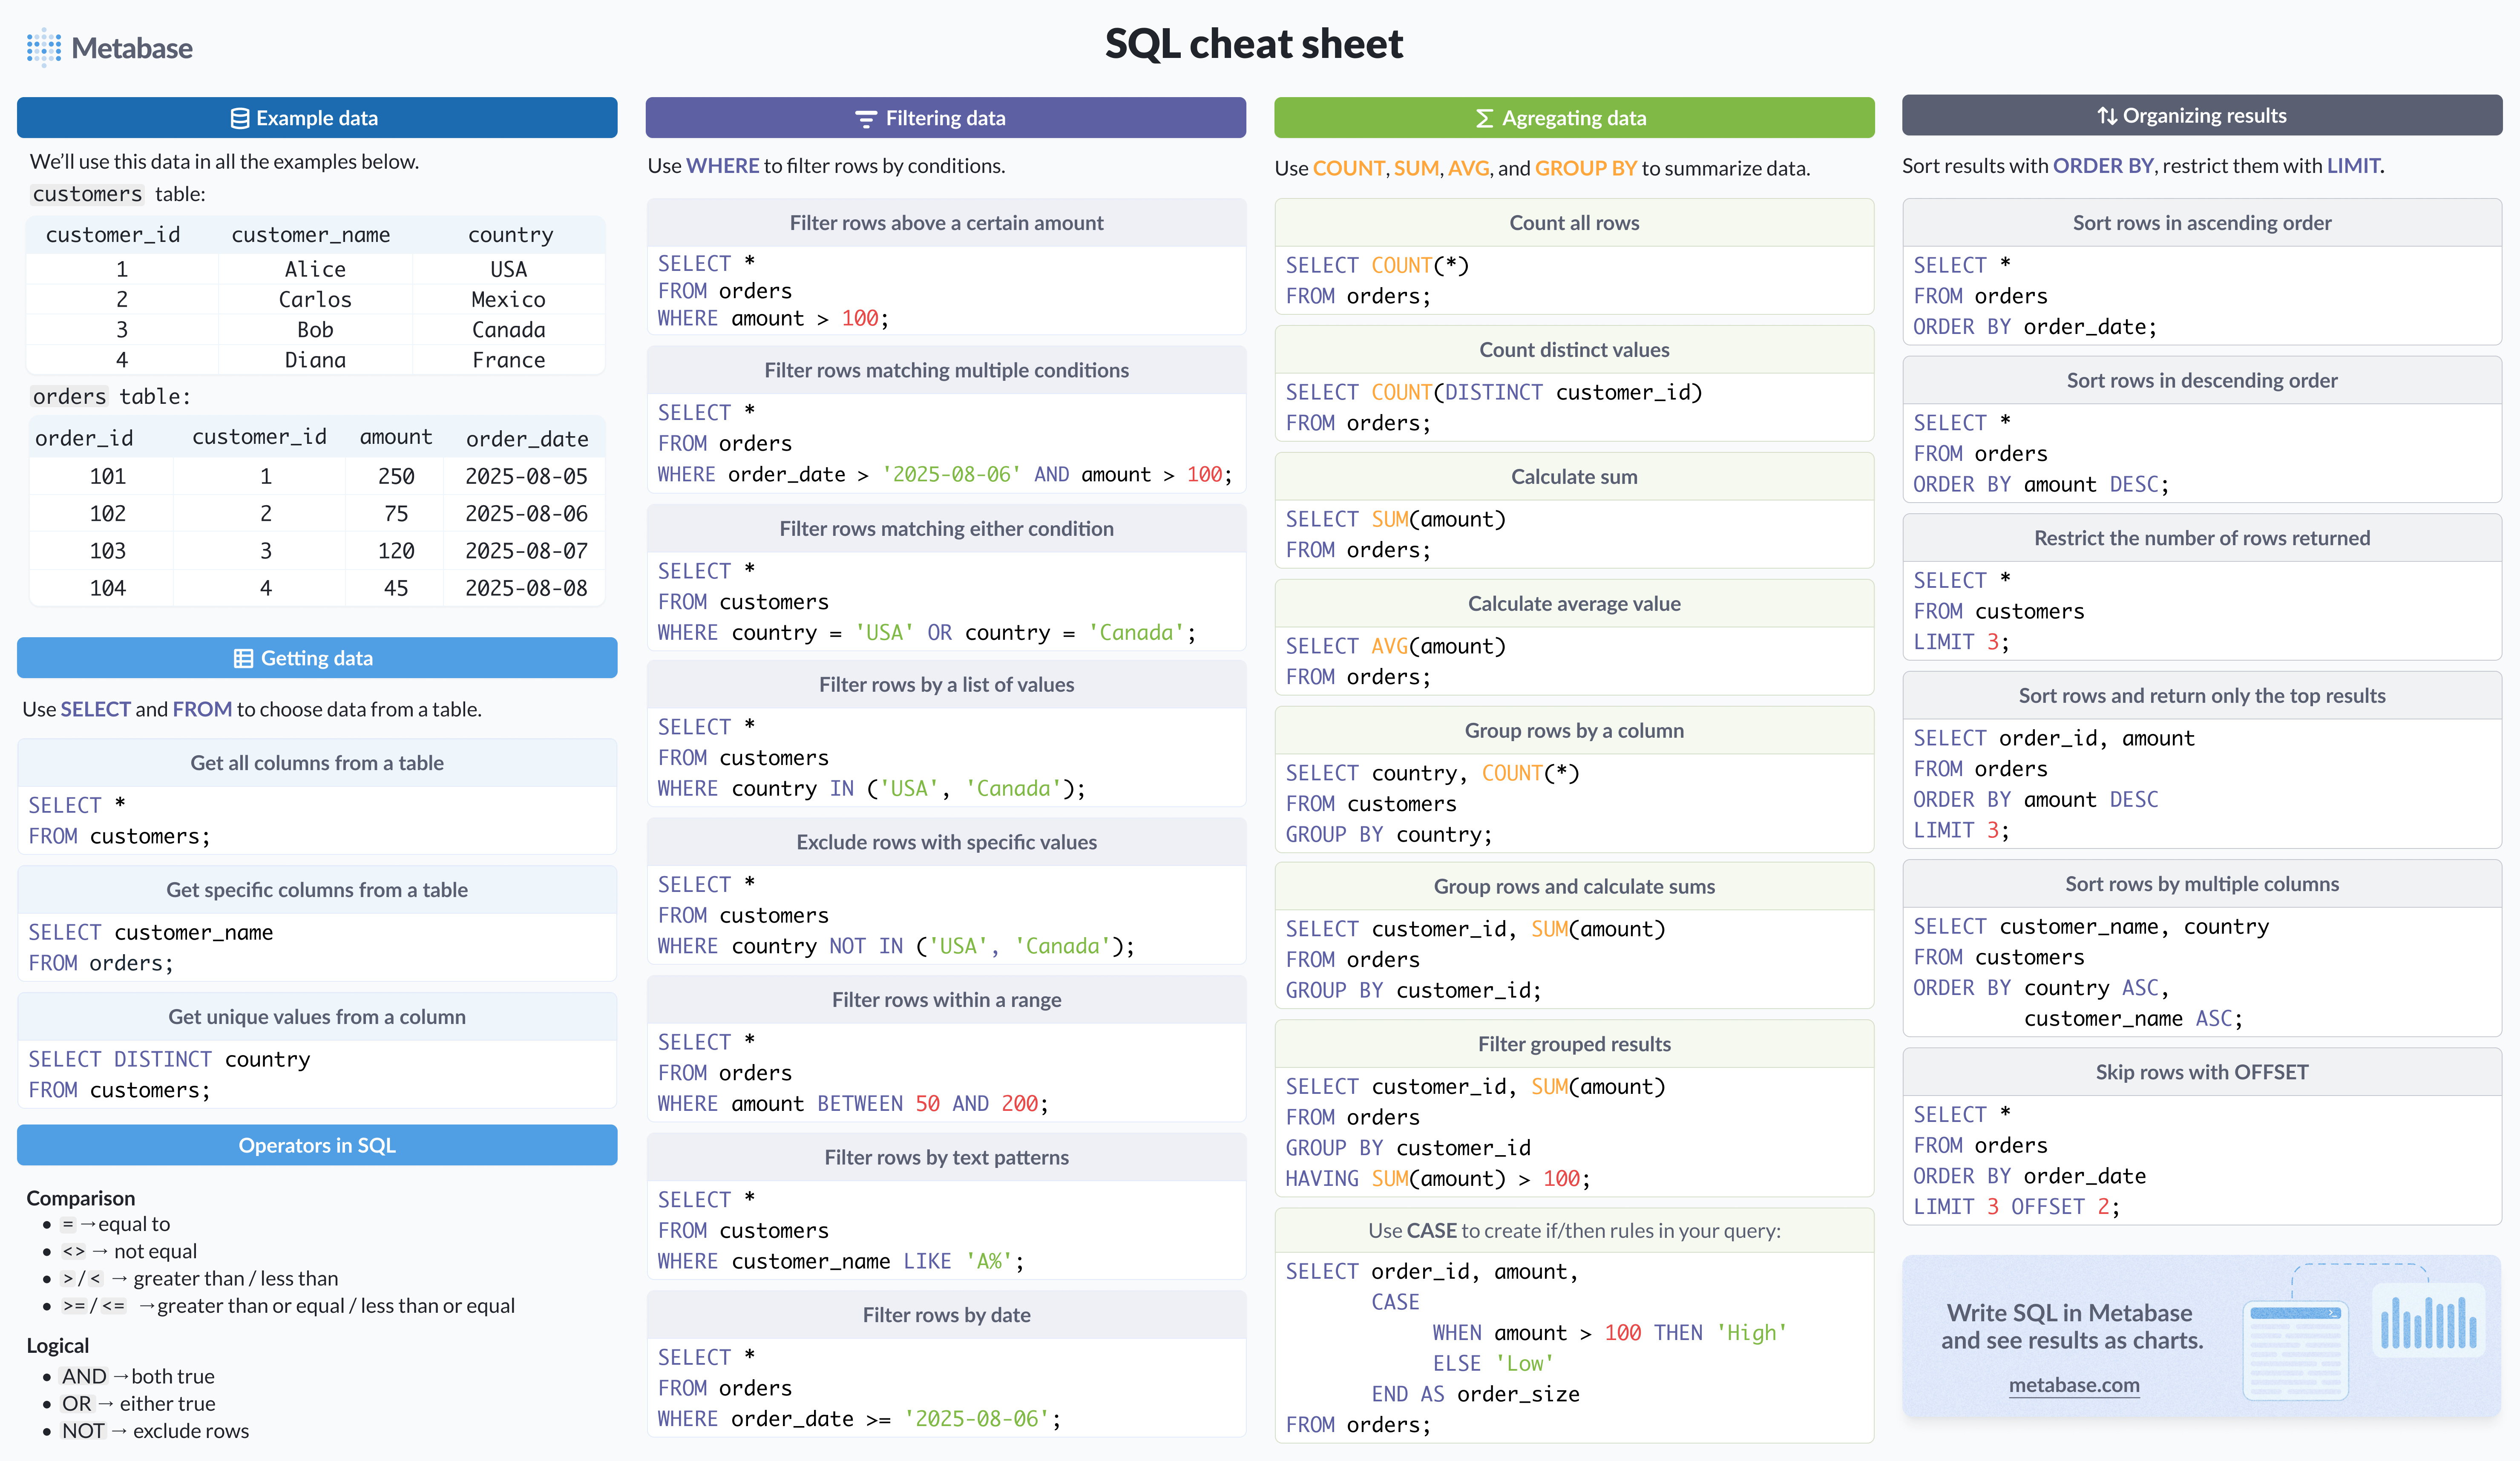Expand the Filter rows by date card
The image size is (2520, 1461).
click(946, 1314)
